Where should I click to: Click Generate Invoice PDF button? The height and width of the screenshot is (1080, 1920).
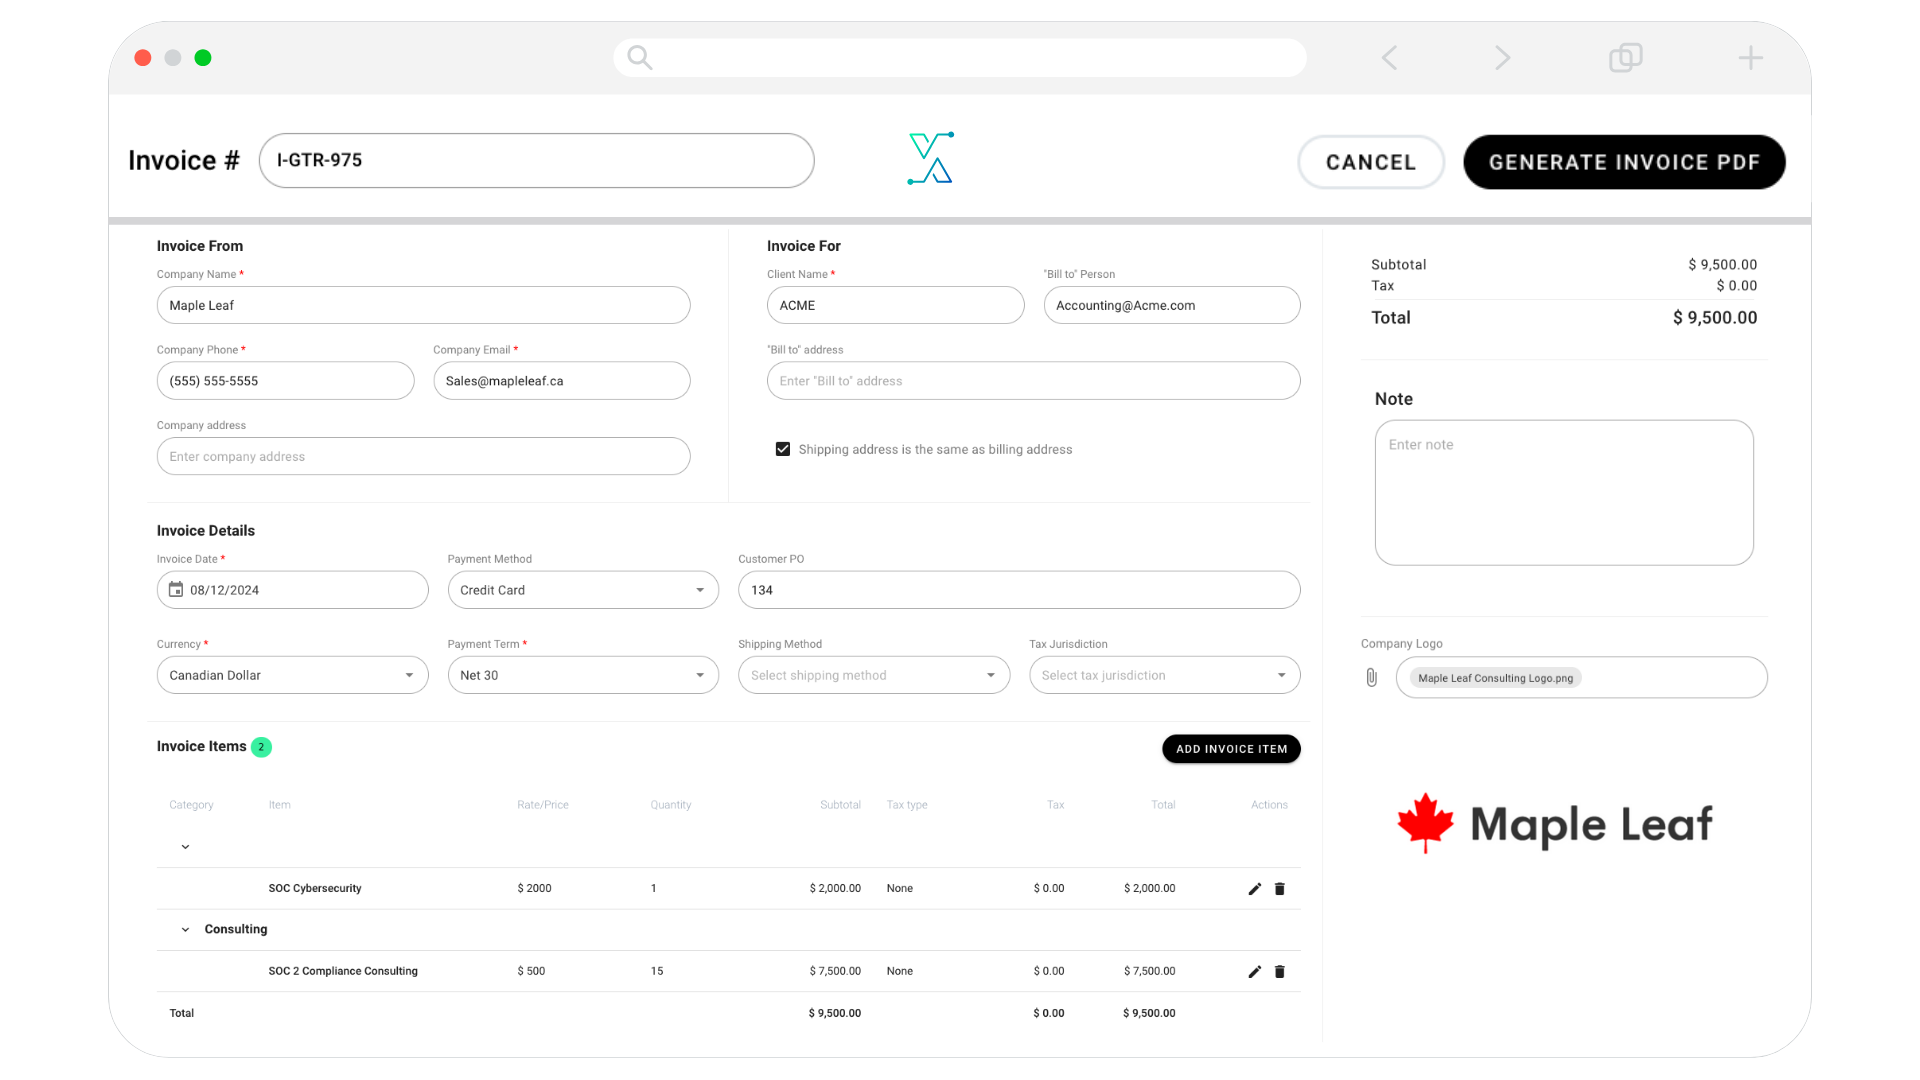1623,162
